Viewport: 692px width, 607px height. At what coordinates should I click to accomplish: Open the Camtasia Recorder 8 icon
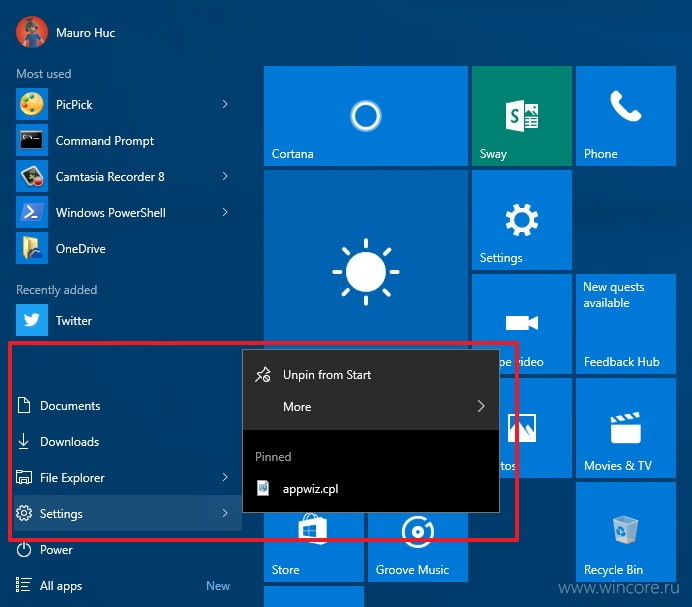[x=32, y=176]
